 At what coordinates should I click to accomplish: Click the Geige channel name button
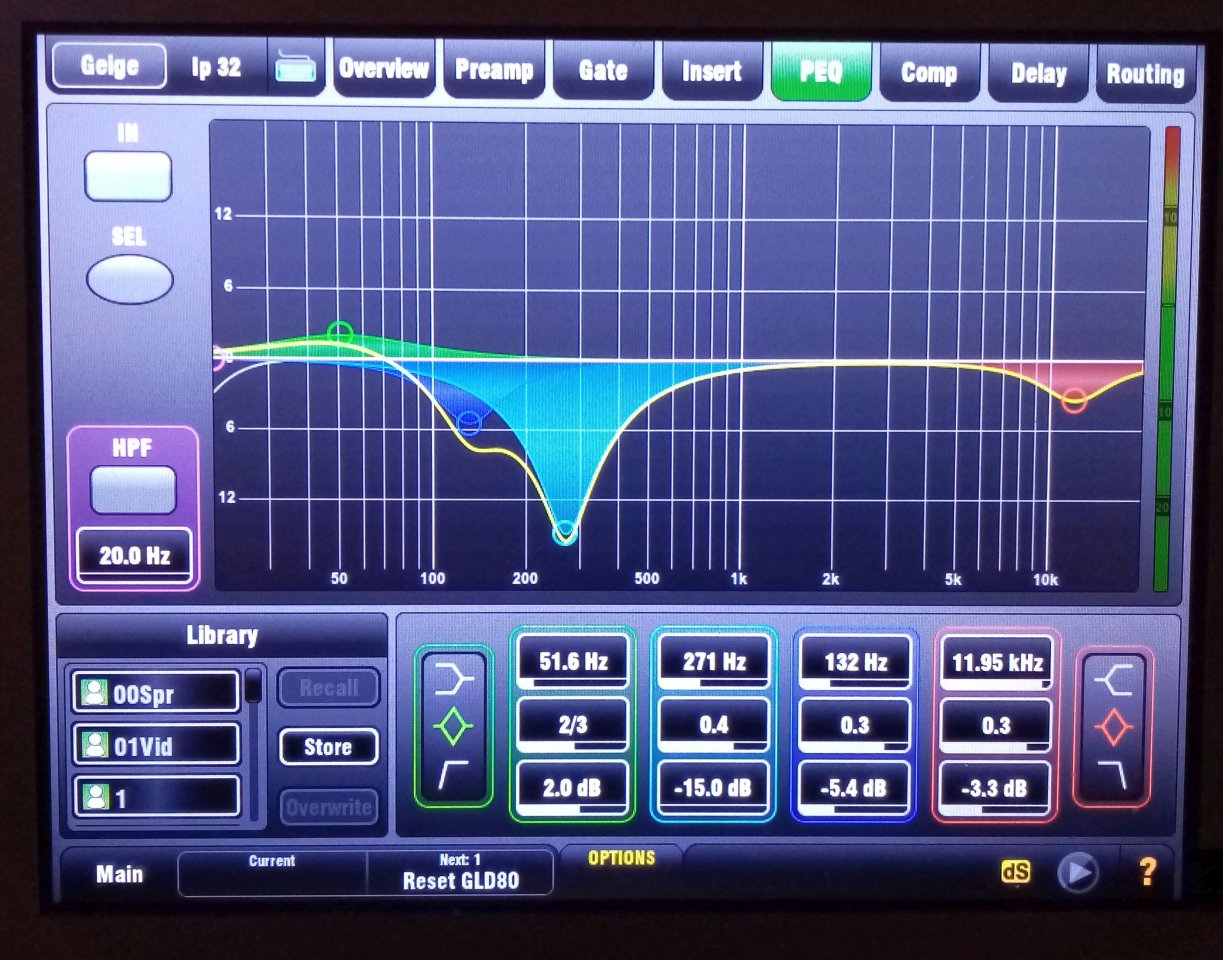[109, 67]
